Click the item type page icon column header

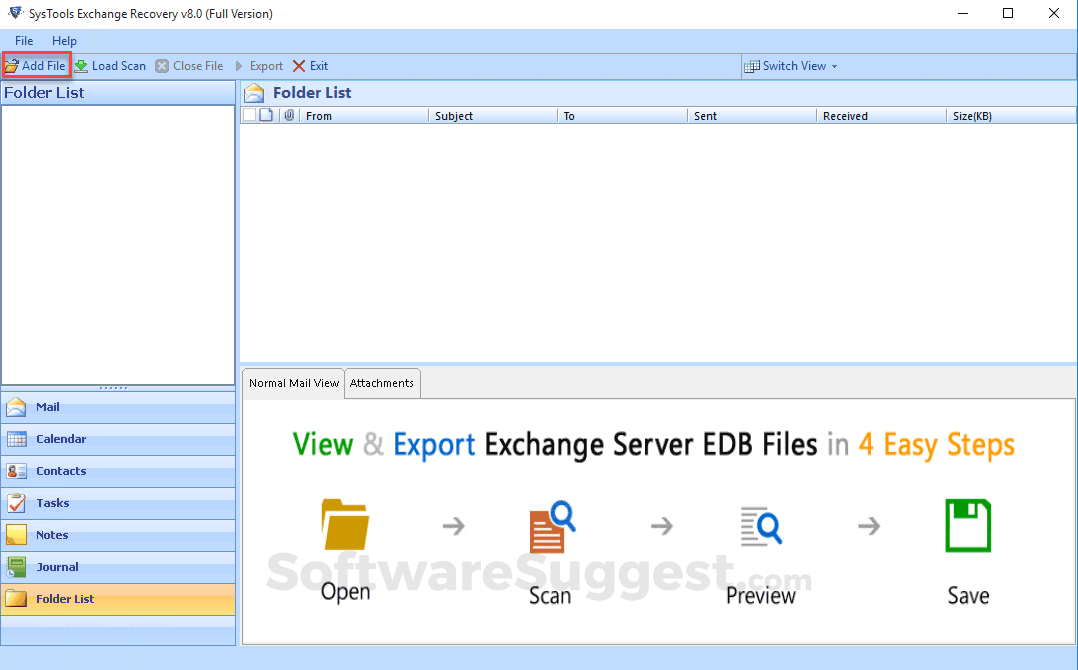[x=267, y=115]
